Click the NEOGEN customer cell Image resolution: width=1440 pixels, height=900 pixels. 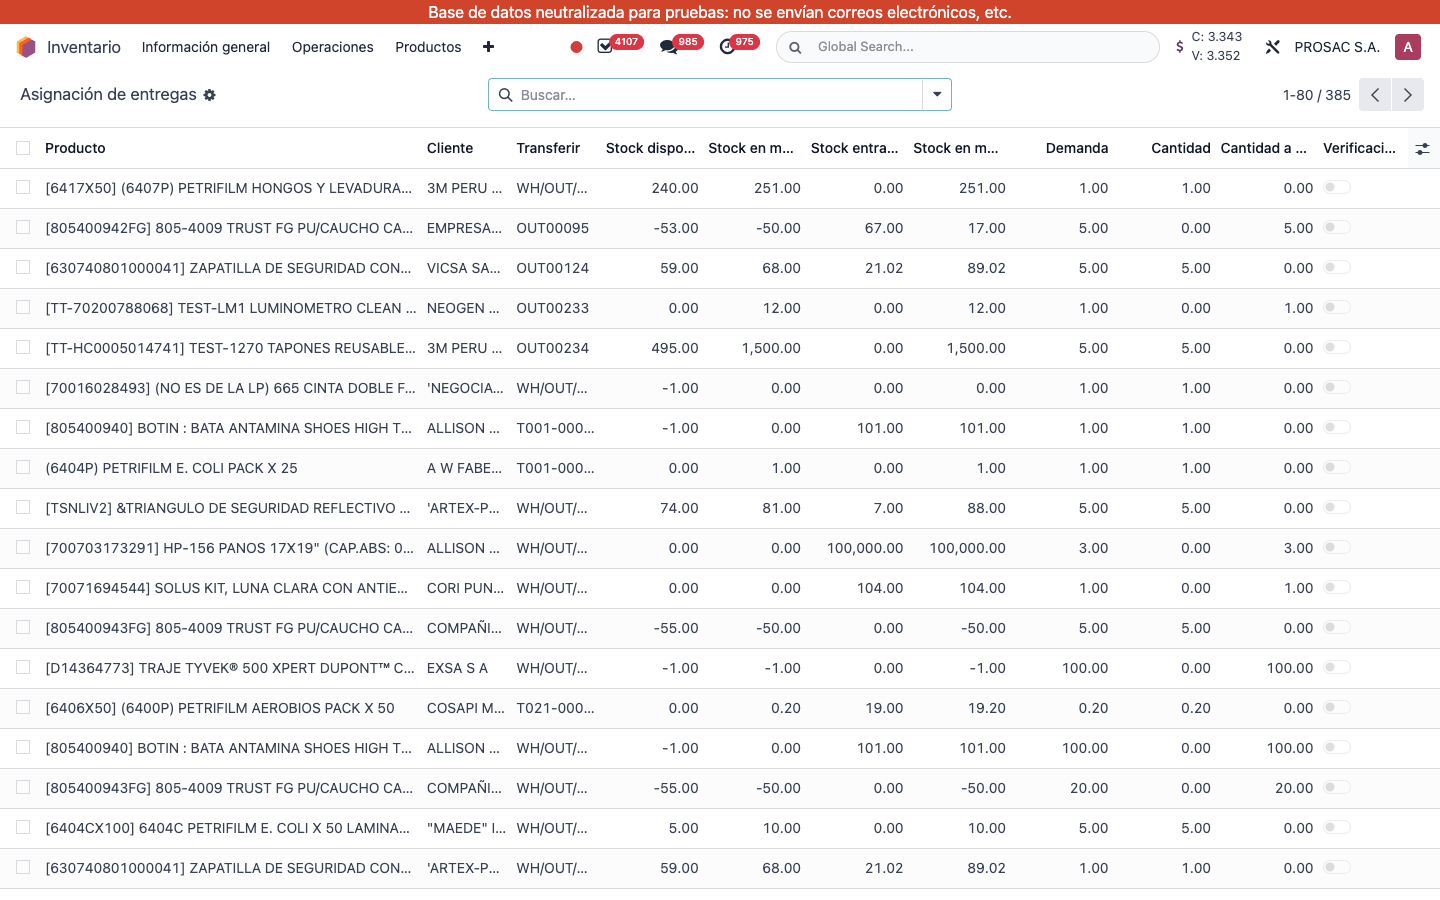(463, 308)
